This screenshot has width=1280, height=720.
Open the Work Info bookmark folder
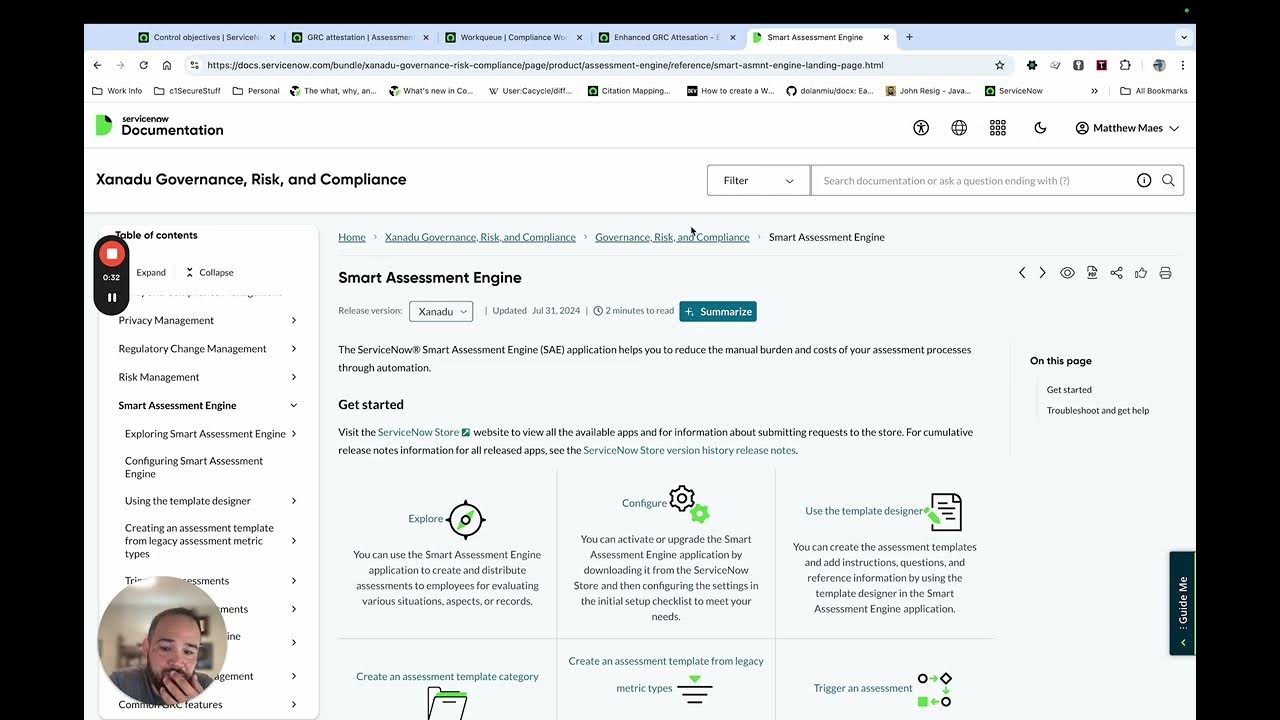117,91
